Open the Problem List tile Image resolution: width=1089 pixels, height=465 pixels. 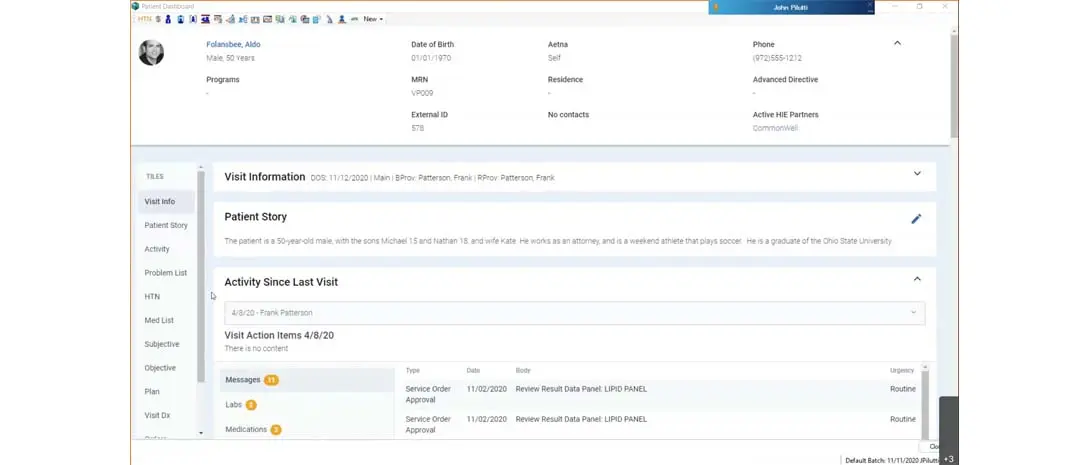coord(165,273)
